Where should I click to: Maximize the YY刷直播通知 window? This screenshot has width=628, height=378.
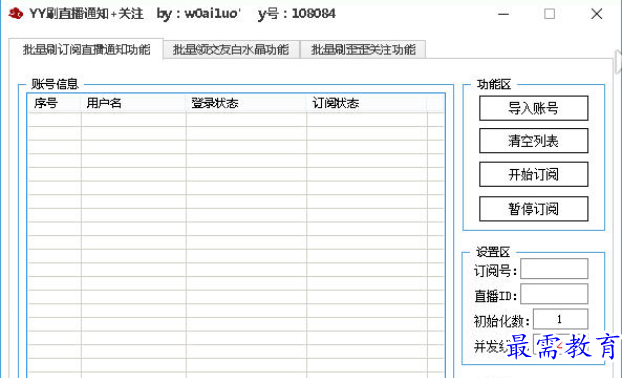click(550, 14)
